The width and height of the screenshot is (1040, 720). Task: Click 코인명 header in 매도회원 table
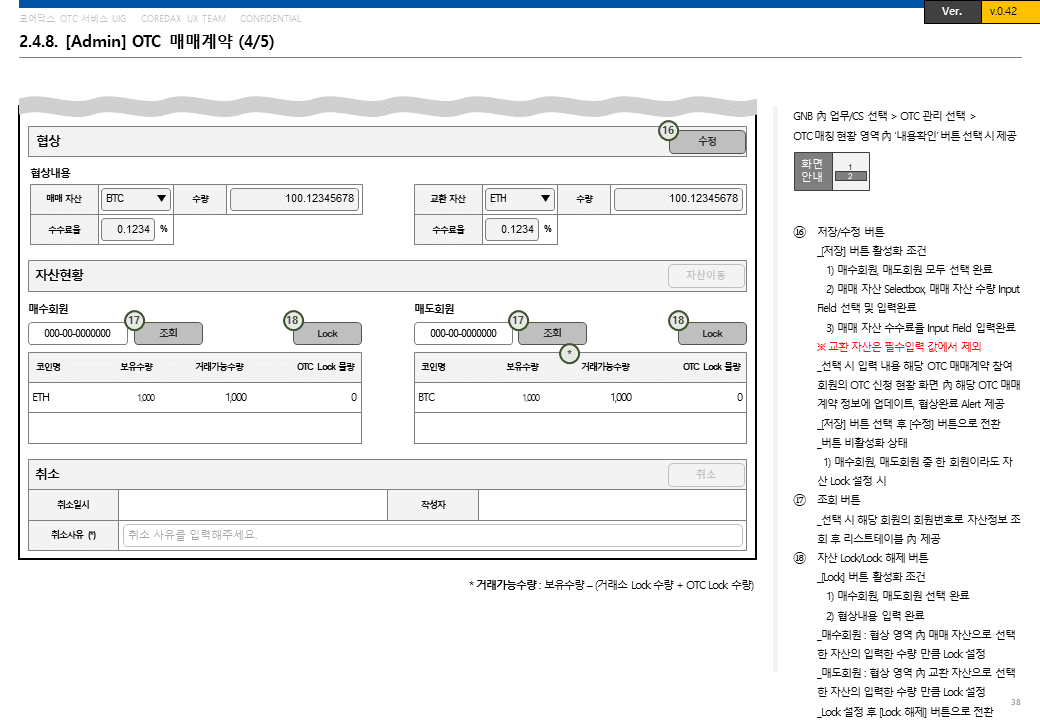tap(433, 367)
